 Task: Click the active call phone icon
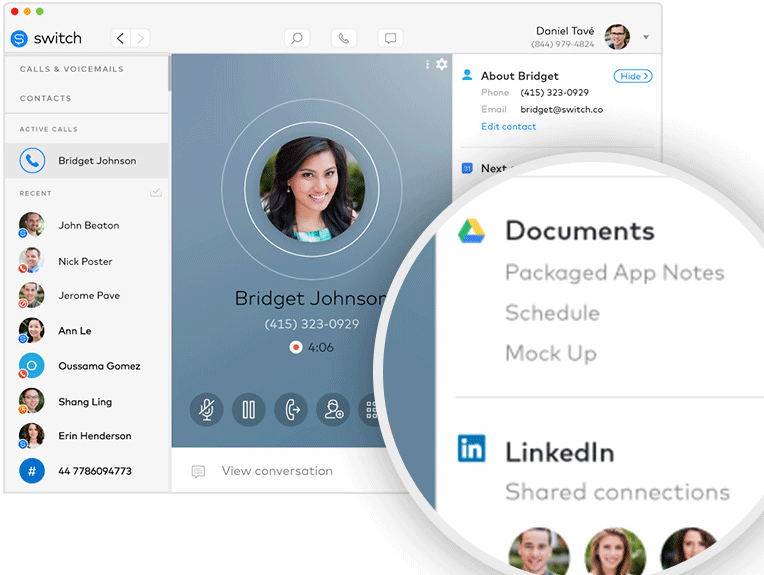[32, 160]
